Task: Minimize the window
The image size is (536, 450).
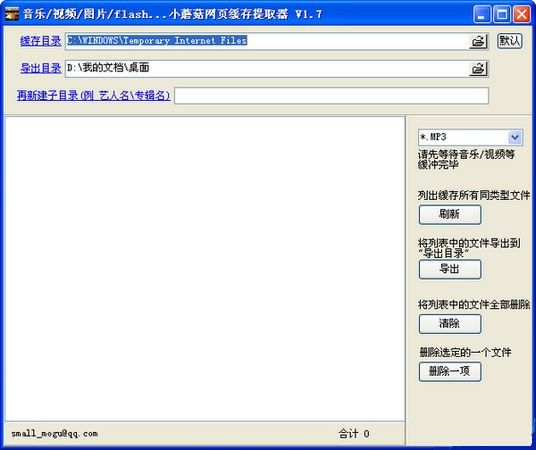Action: (482, 15)
